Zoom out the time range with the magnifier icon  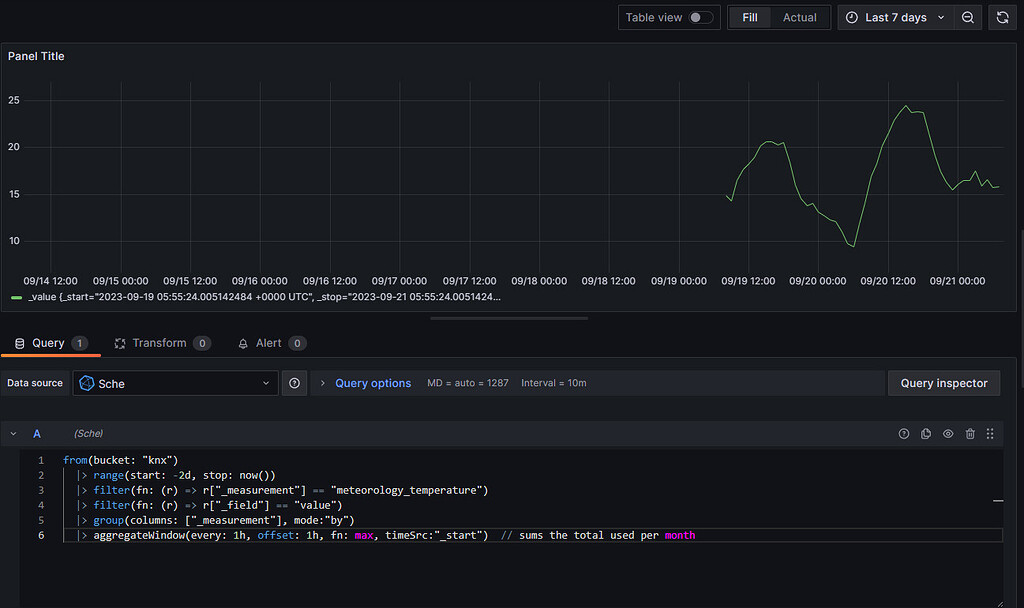pos(966,17)
